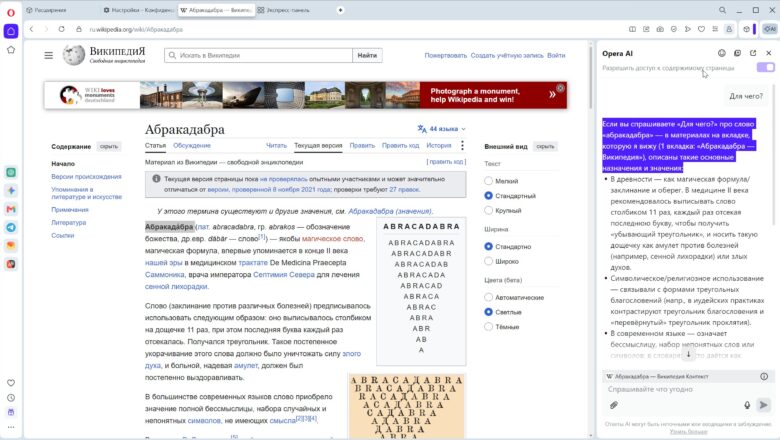780x440 pixels.
Task: Search all tabs with magnifier icon
Action: coord(722,10)
